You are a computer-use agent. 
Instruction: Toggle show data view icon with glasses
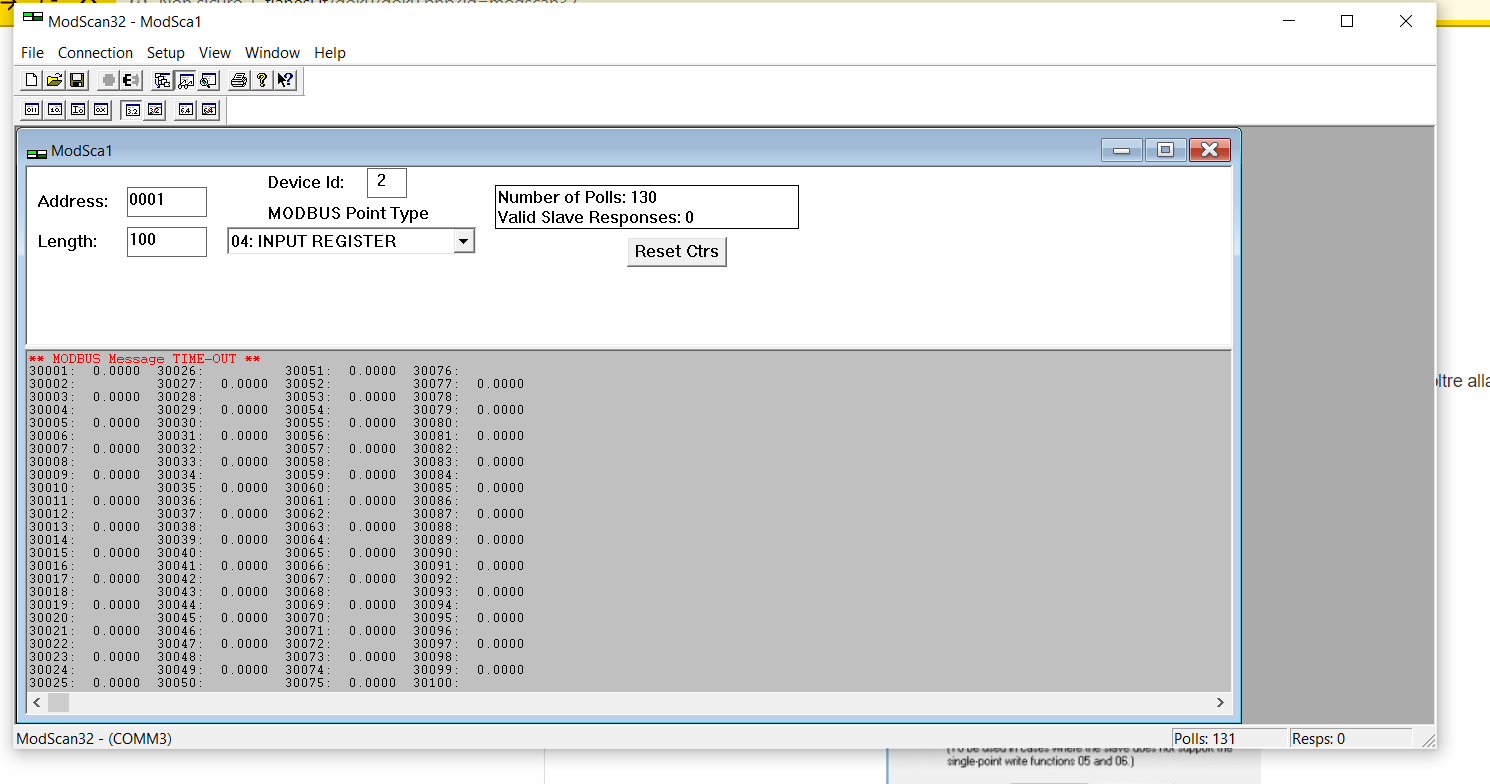186,81
